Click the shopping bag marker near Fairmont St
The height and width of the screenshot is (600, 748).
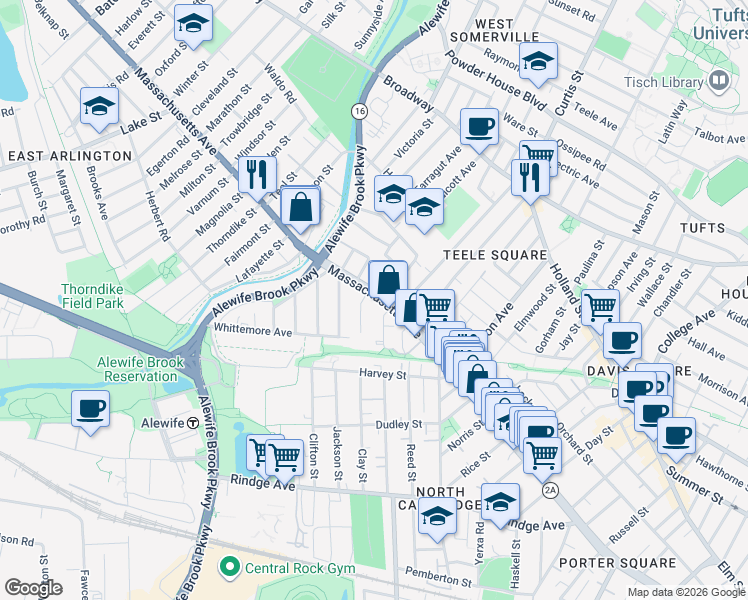tap(300, 209)
